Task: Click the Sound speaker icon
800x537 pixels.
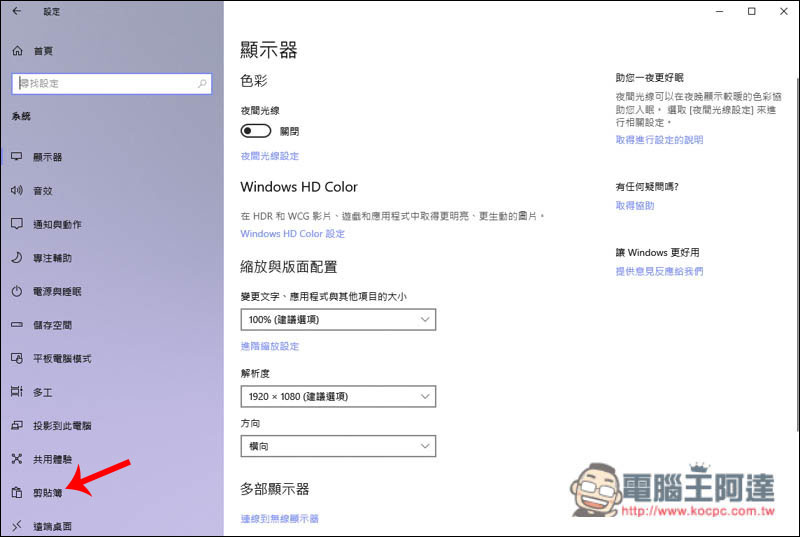Action: 16,190
